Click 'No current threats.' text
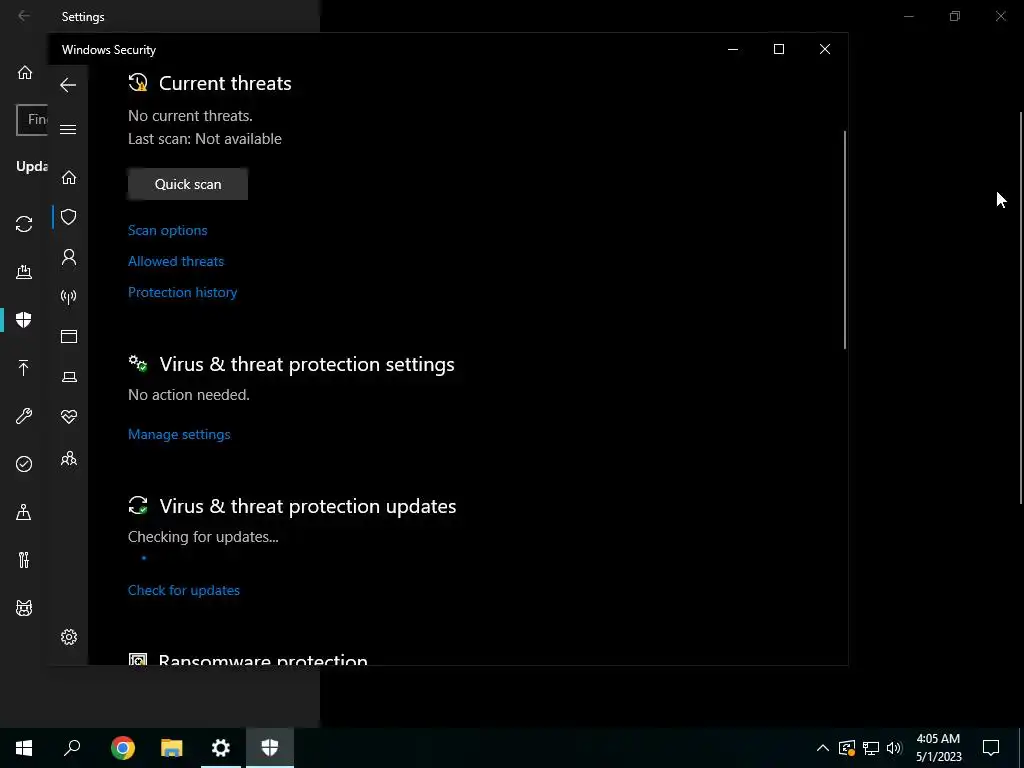This screenshot has width=1024, height=768. point(190,116)
